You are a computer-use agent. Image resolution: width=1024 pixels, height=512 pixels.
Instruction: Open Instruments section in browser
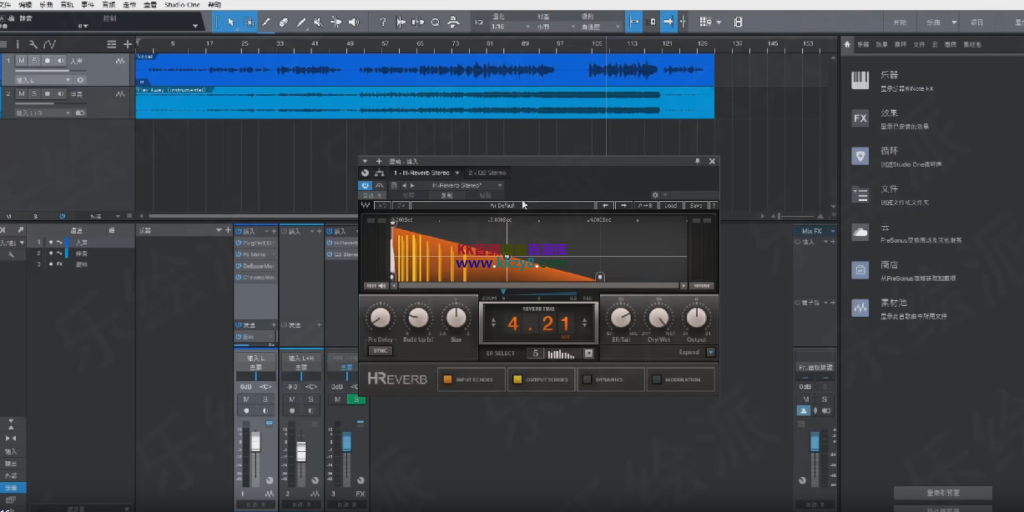tap(860, 80)
